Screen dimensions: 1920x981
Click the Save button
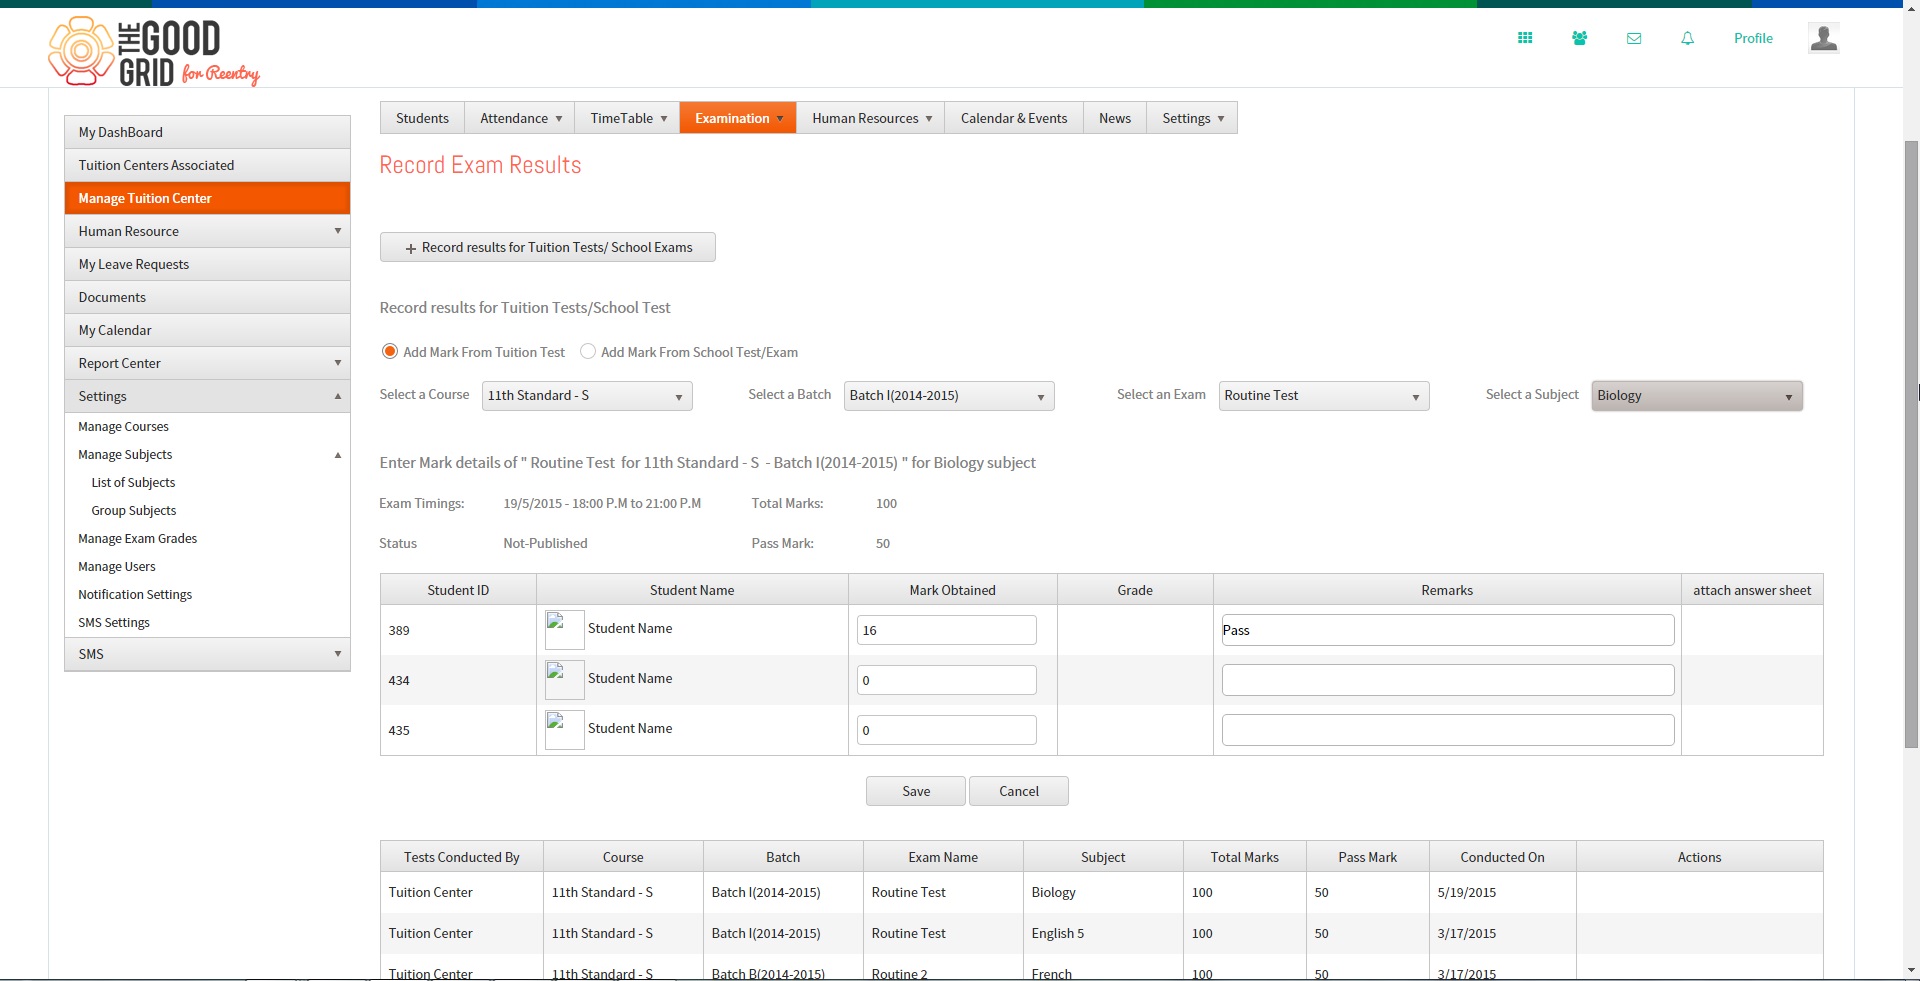[916, 791]
